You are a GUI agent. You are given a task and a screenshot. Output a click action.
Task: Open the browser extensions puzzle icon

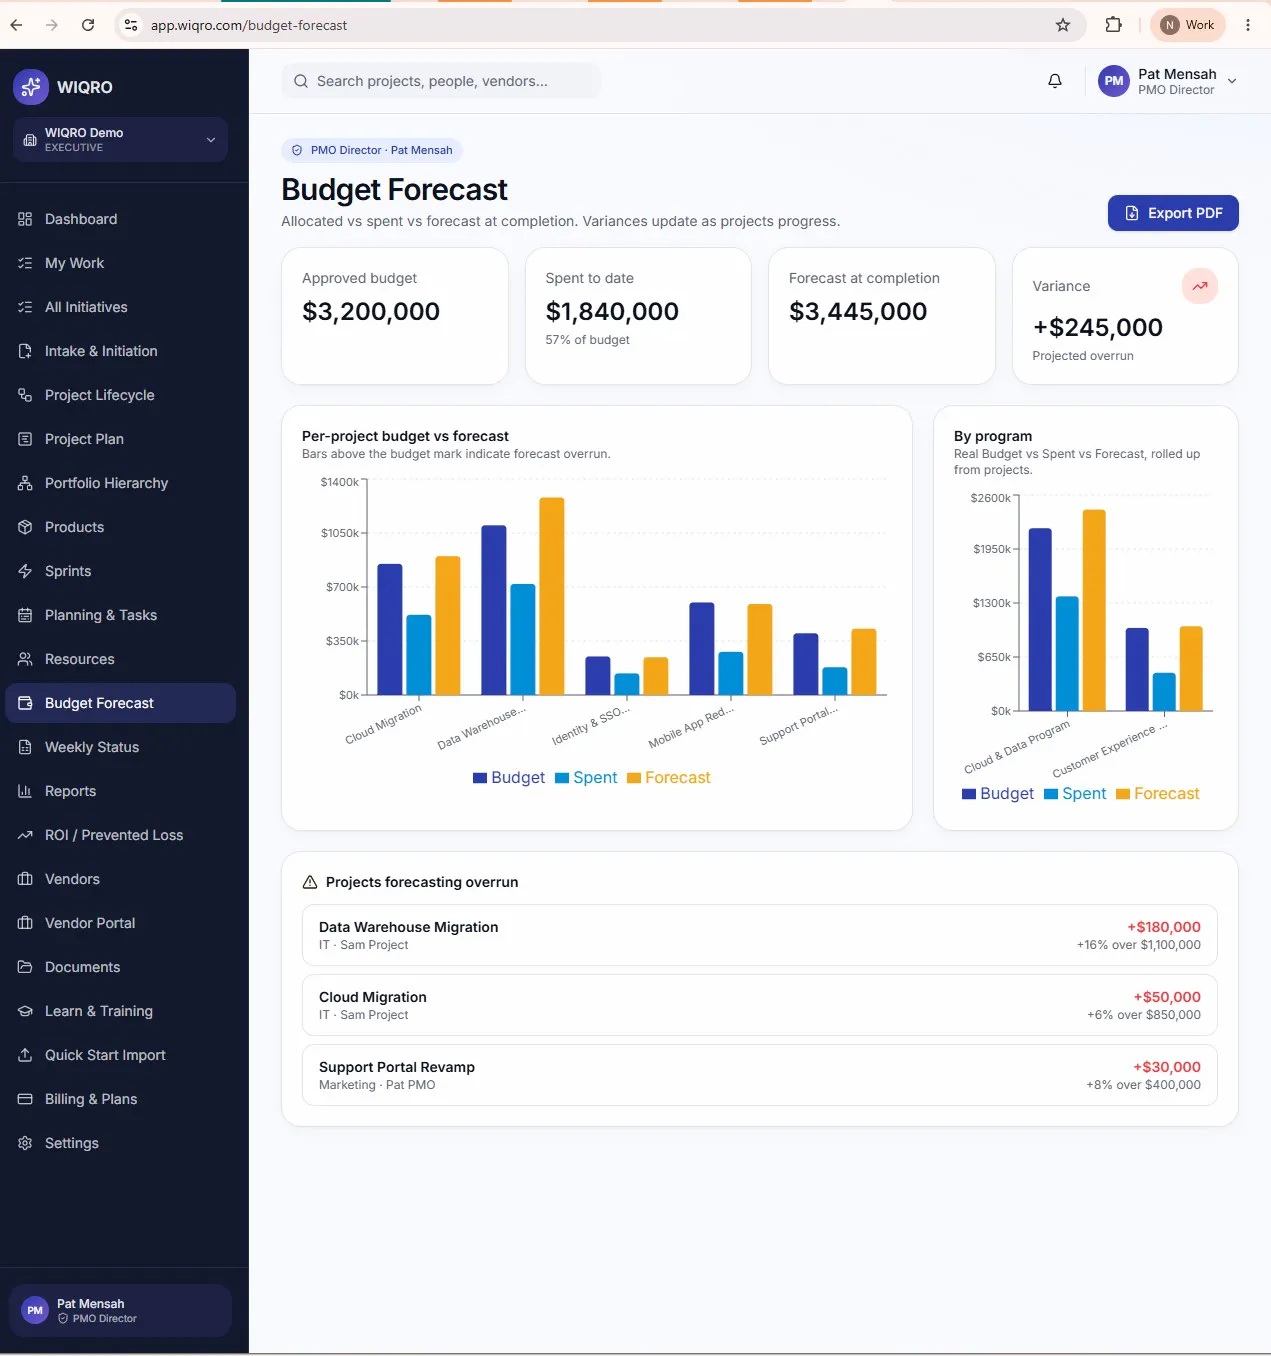tap(1113, 25)
